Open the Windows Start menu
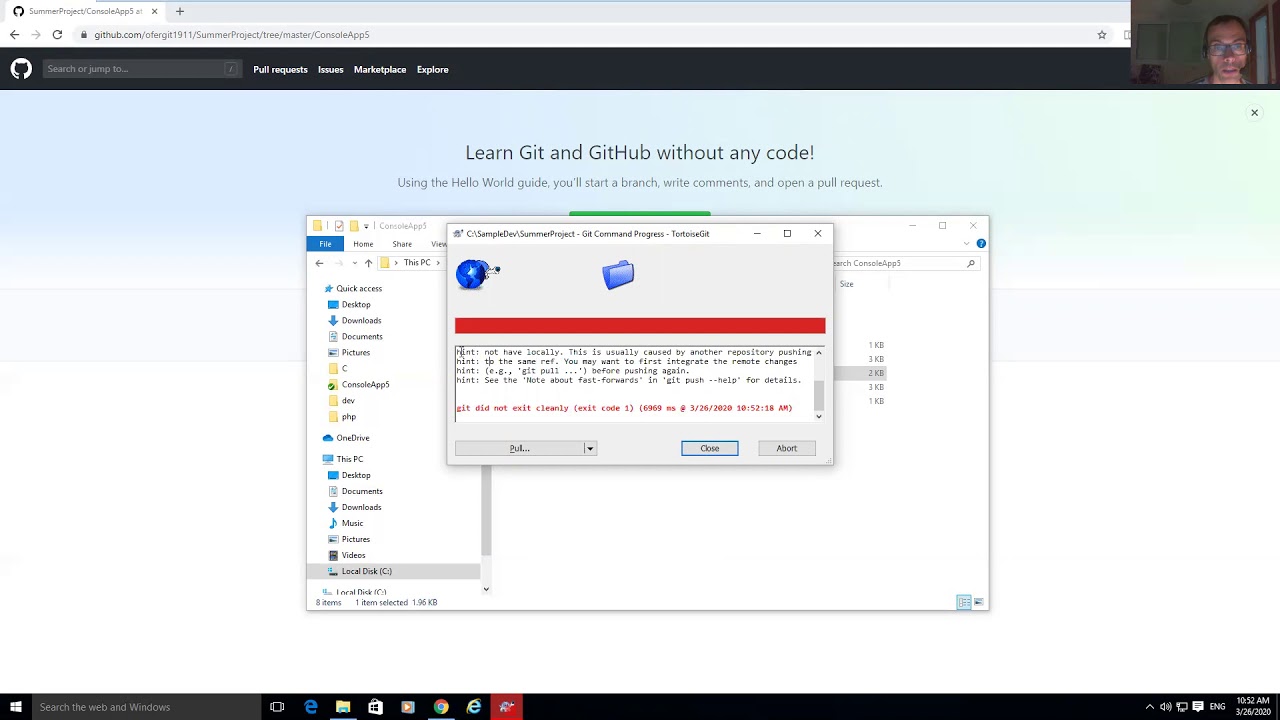1280x720 pixels. pos(15,707)
